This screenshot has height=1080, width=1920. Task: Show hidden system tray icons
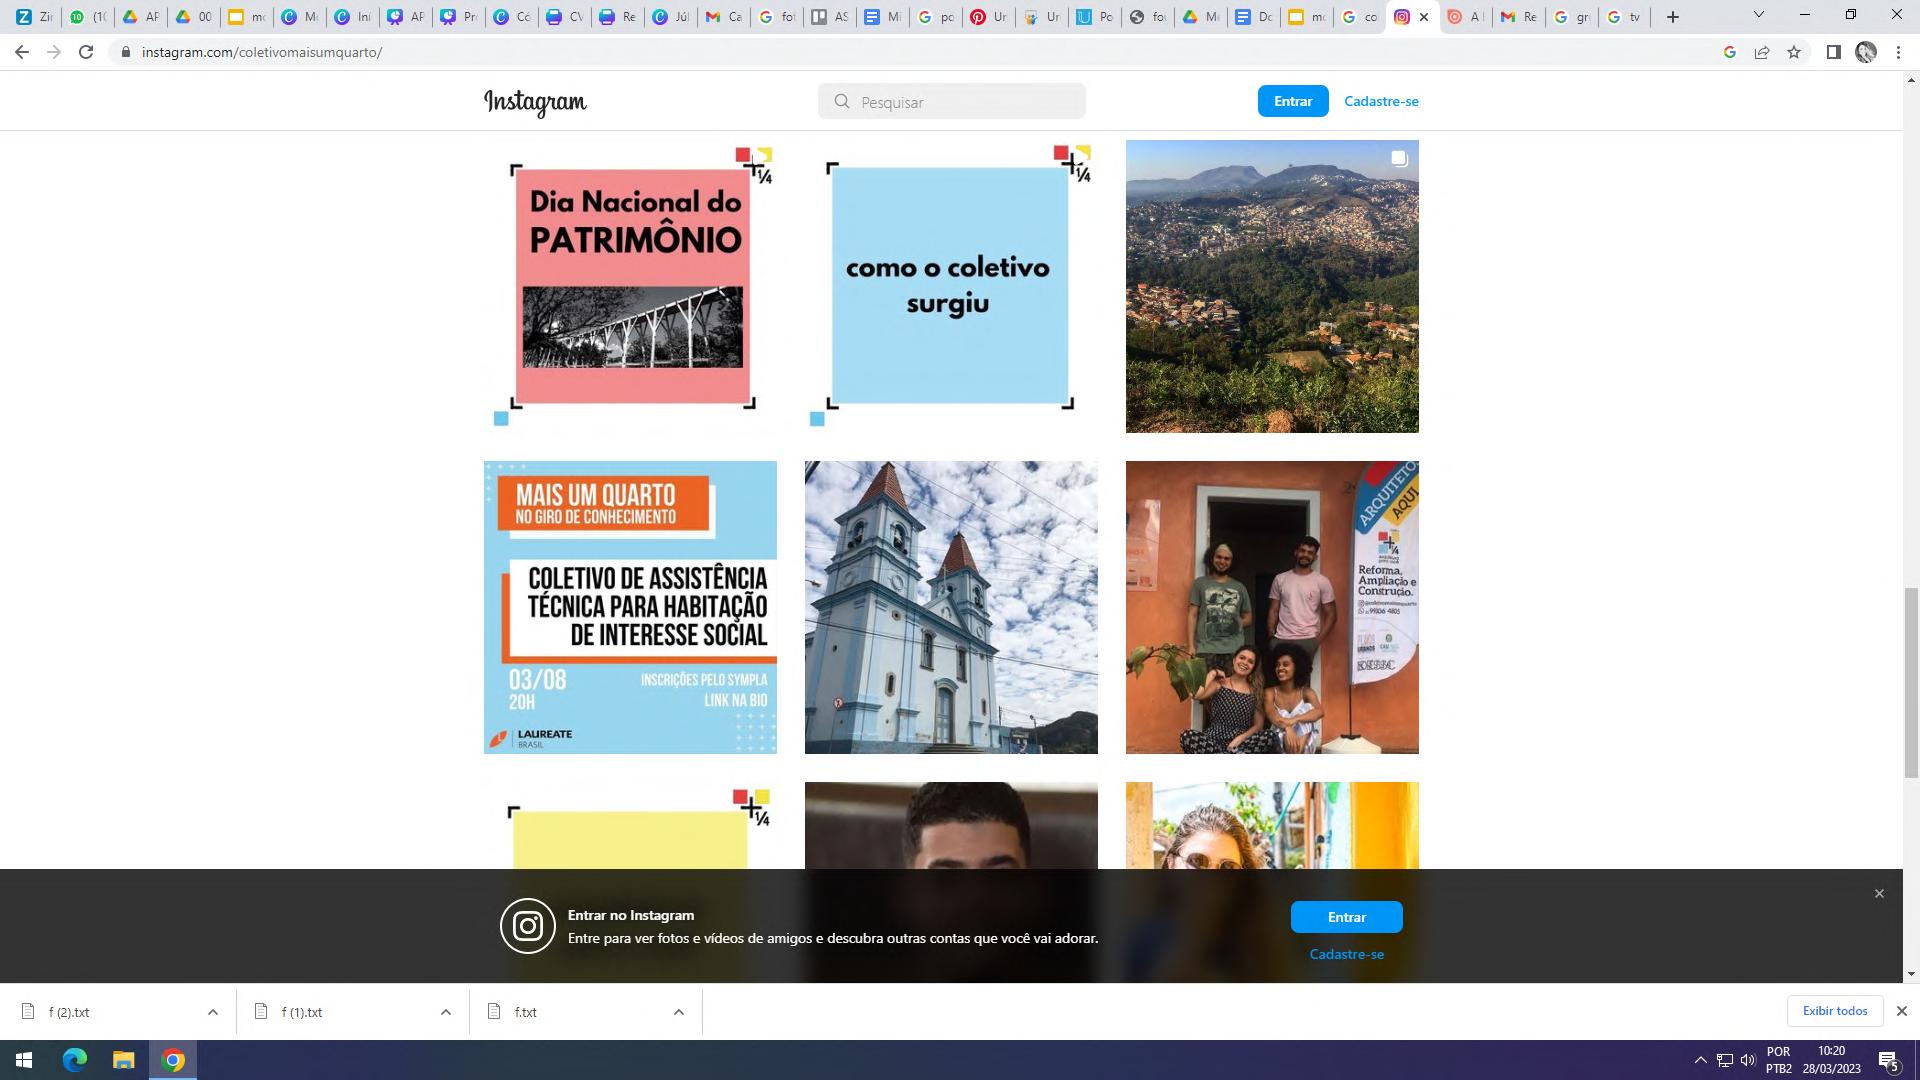pyautogui.click(x=1700, y=1060)
